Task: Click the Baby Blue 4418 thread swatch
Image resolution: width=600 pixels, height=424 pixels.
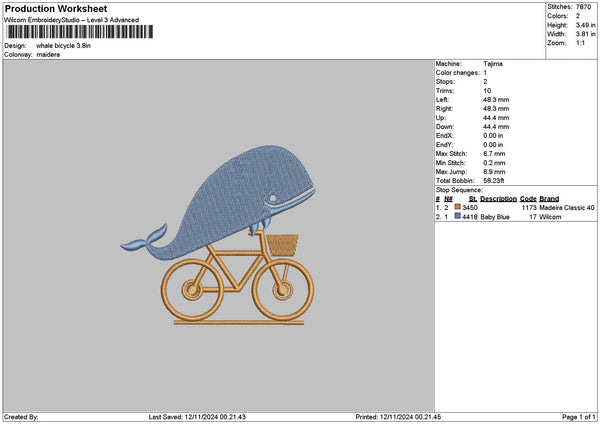Action: 458,216
